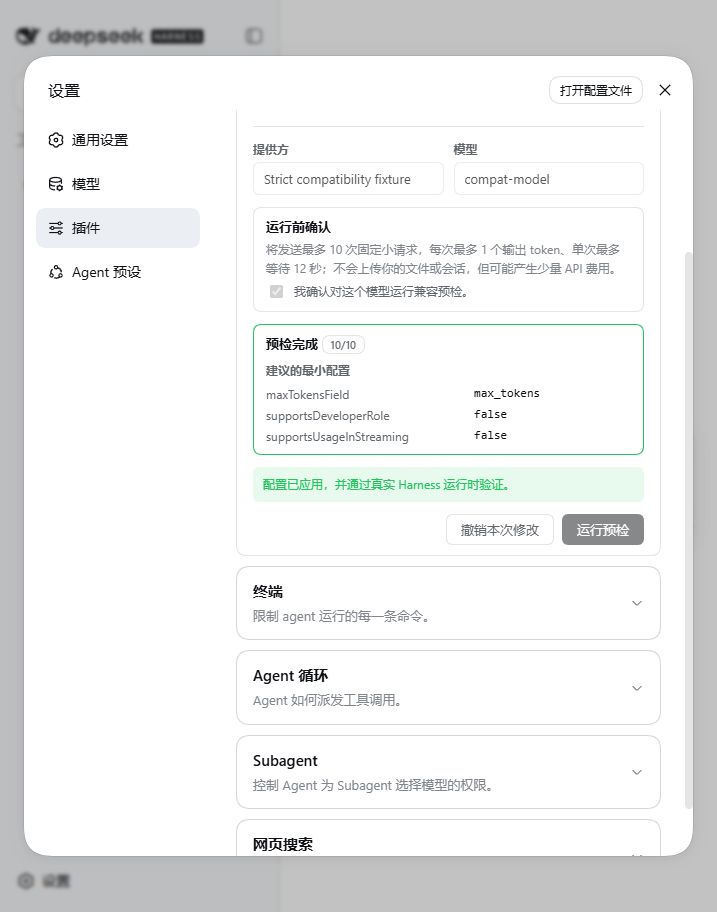This screenshot has height=912, width=717.
Task: Click the Subagent section title
Action: [285, 761]
